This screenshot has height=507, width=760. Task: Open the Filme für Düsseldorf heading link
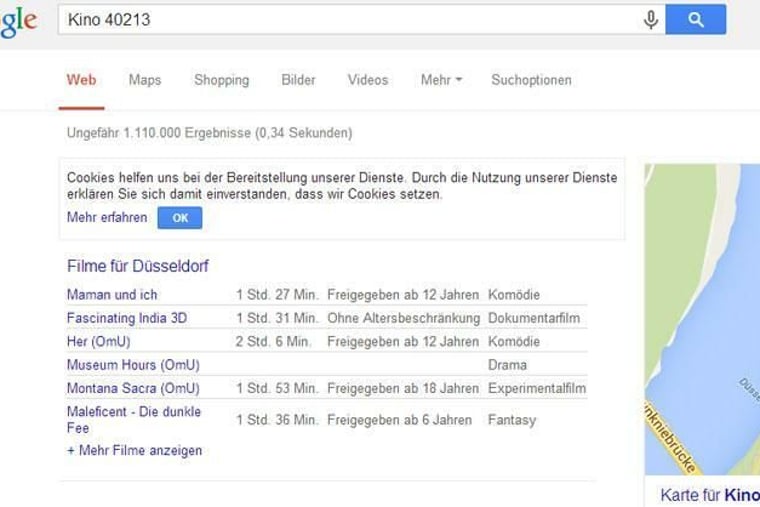(137, 266)
